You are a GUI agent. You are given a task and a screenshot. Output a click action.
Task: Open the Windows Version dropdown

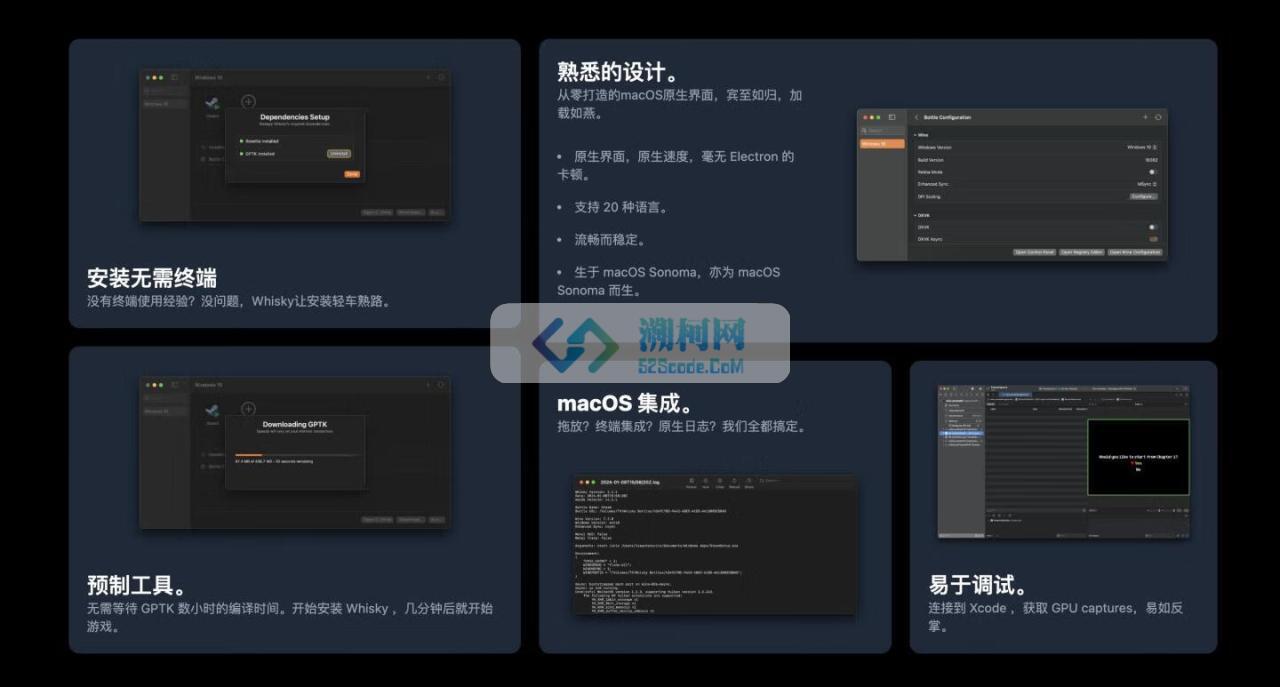(1142, 147)
